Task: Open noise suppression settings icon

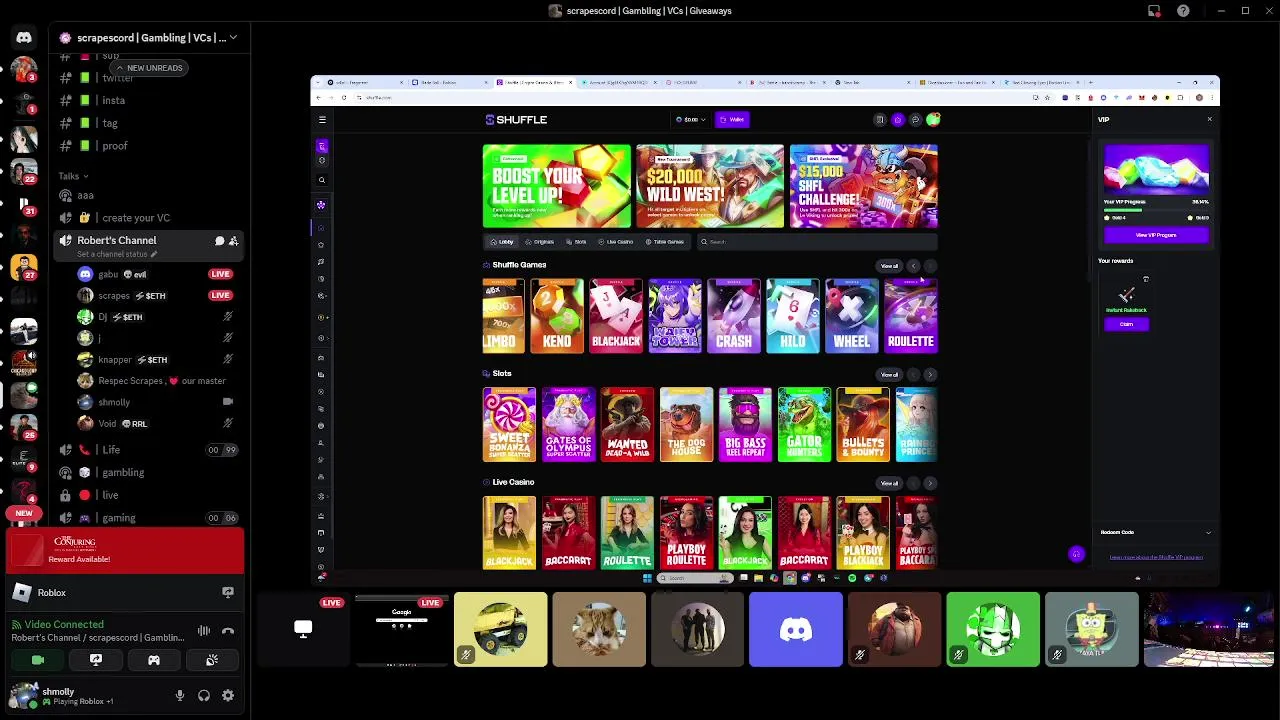Action: [x=204, y=631]
